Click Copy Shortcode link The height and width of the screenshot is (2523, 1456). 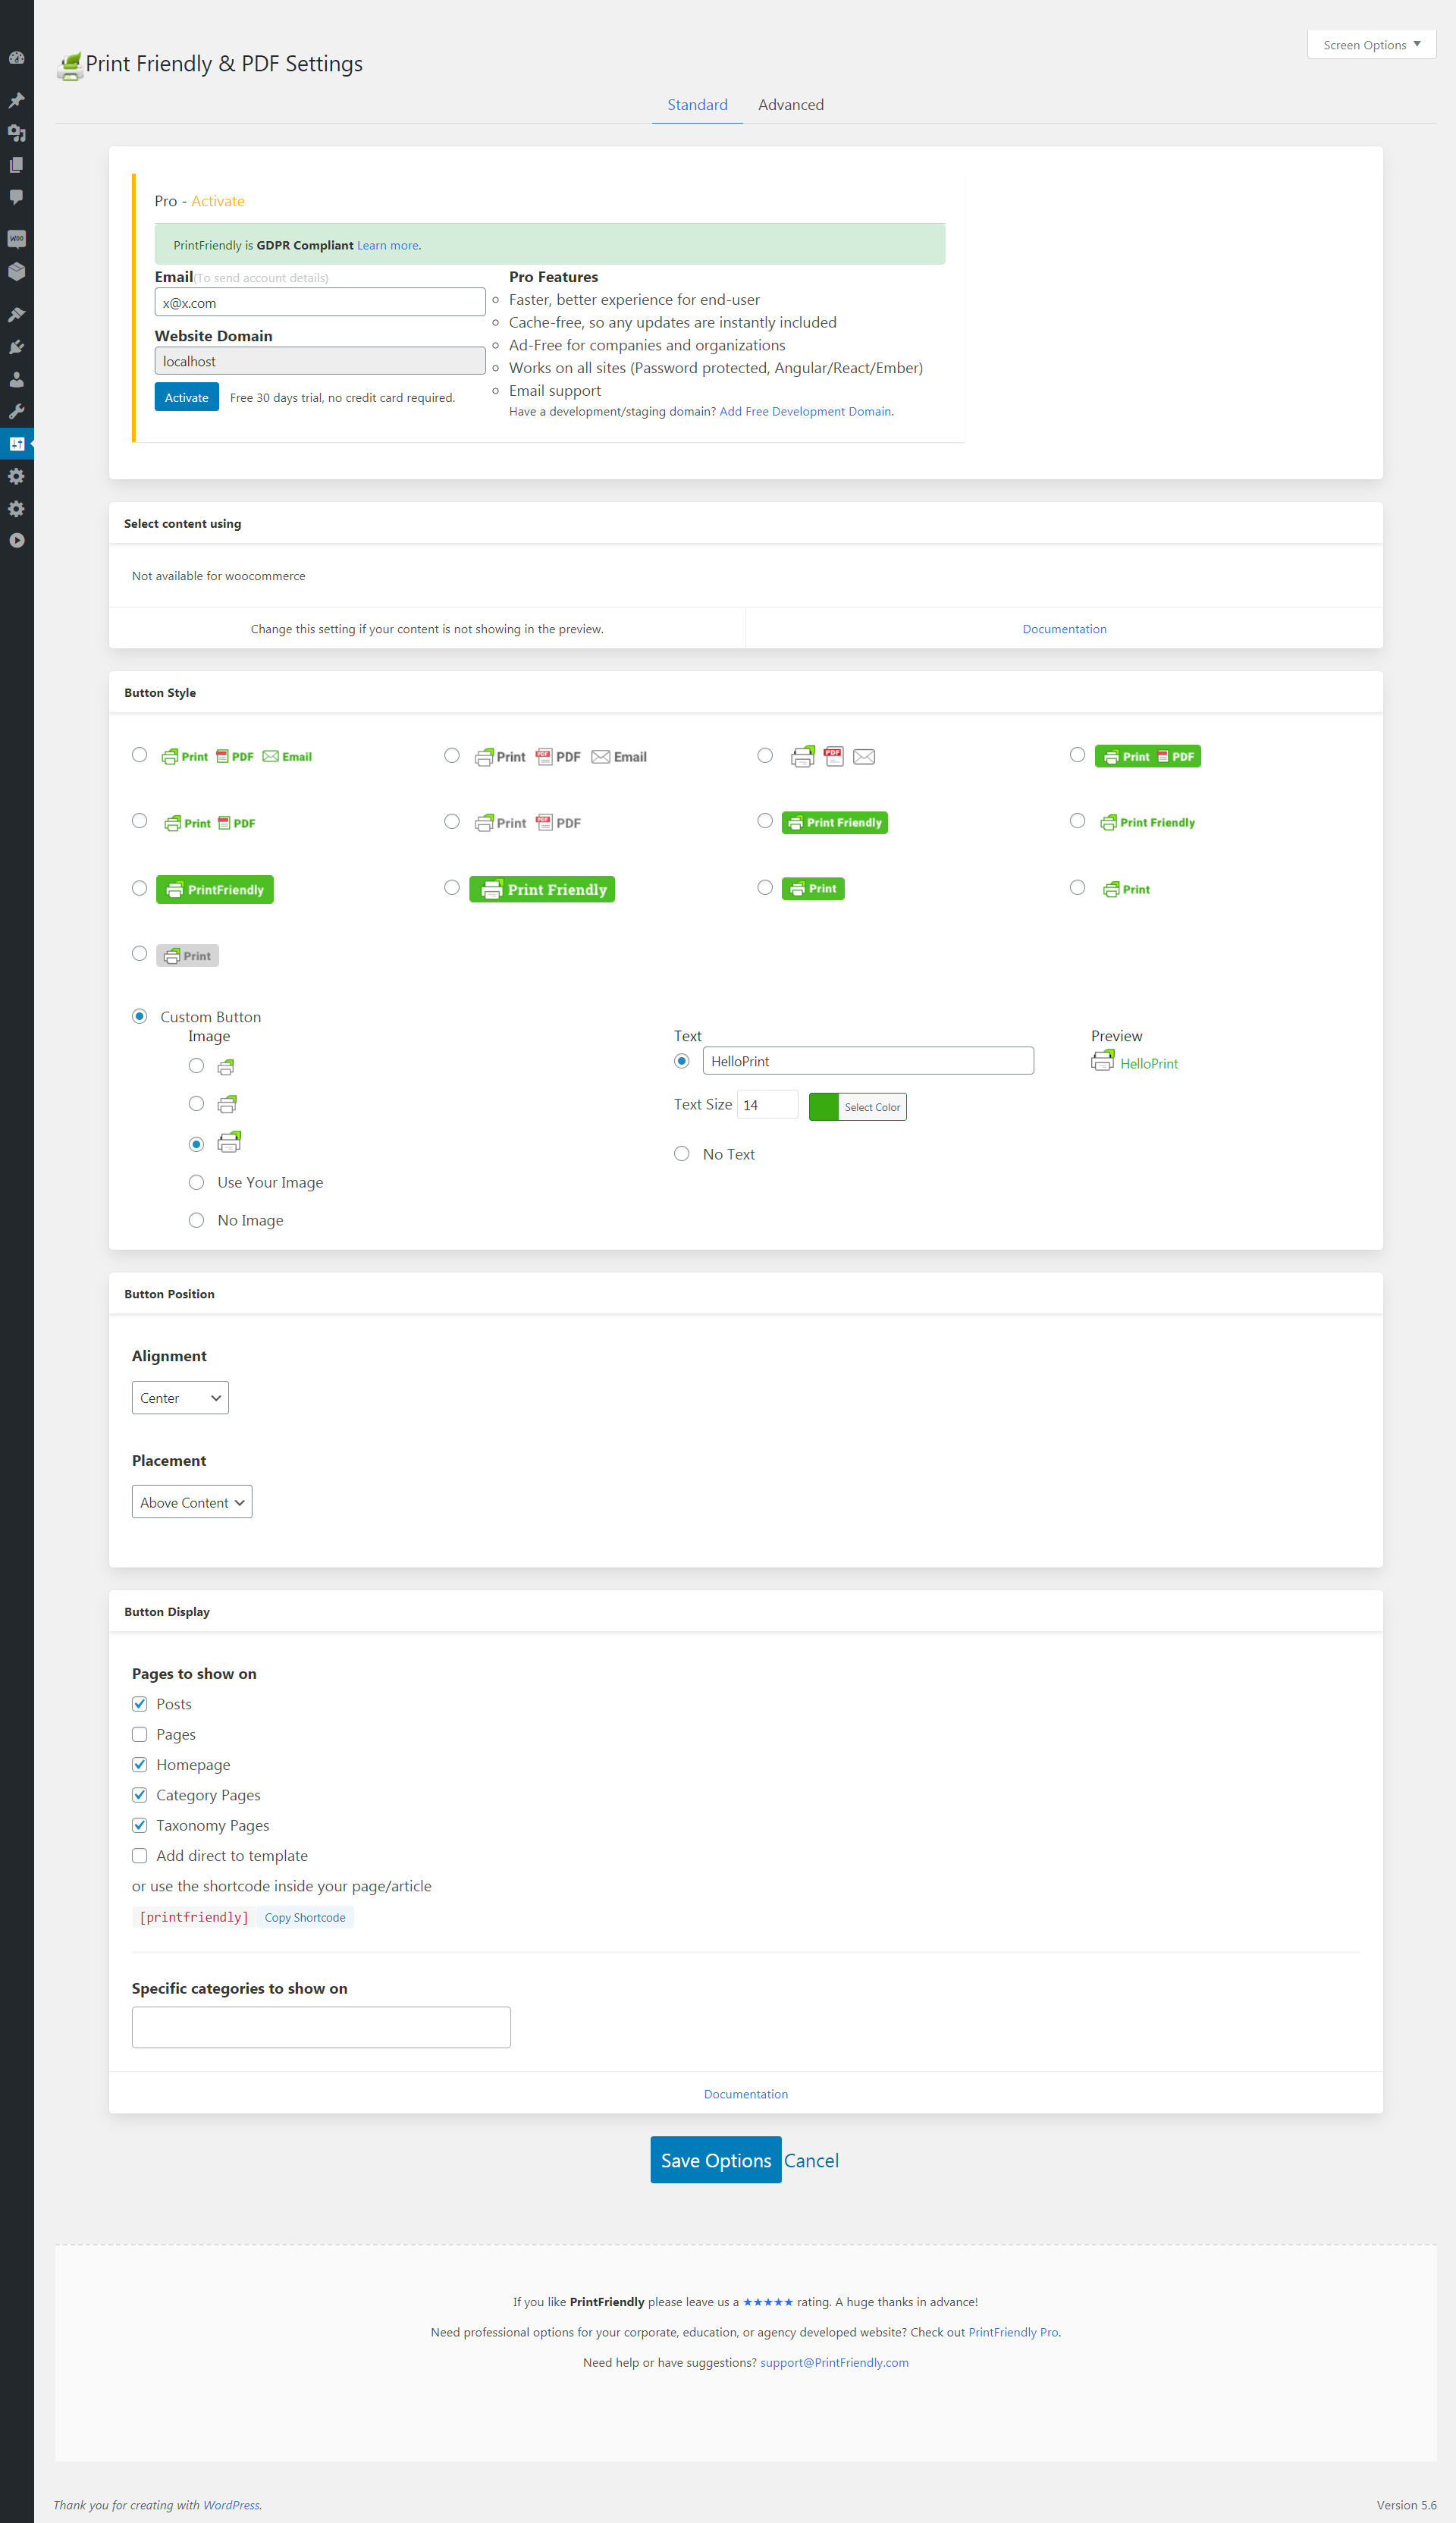click(x=302, y=1916)
